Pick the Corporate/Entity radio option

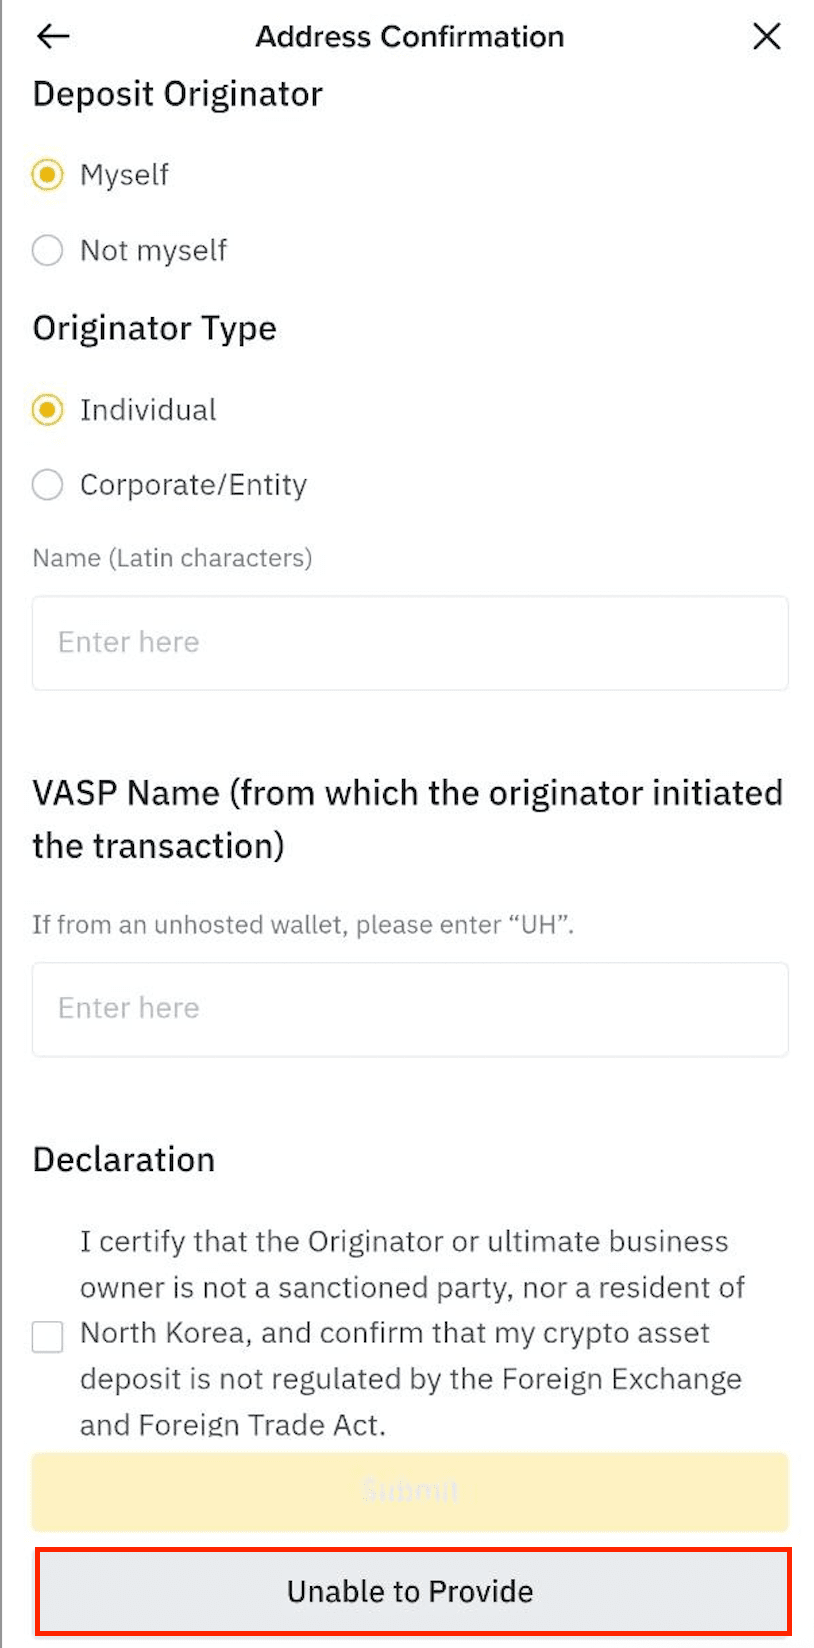47,485
